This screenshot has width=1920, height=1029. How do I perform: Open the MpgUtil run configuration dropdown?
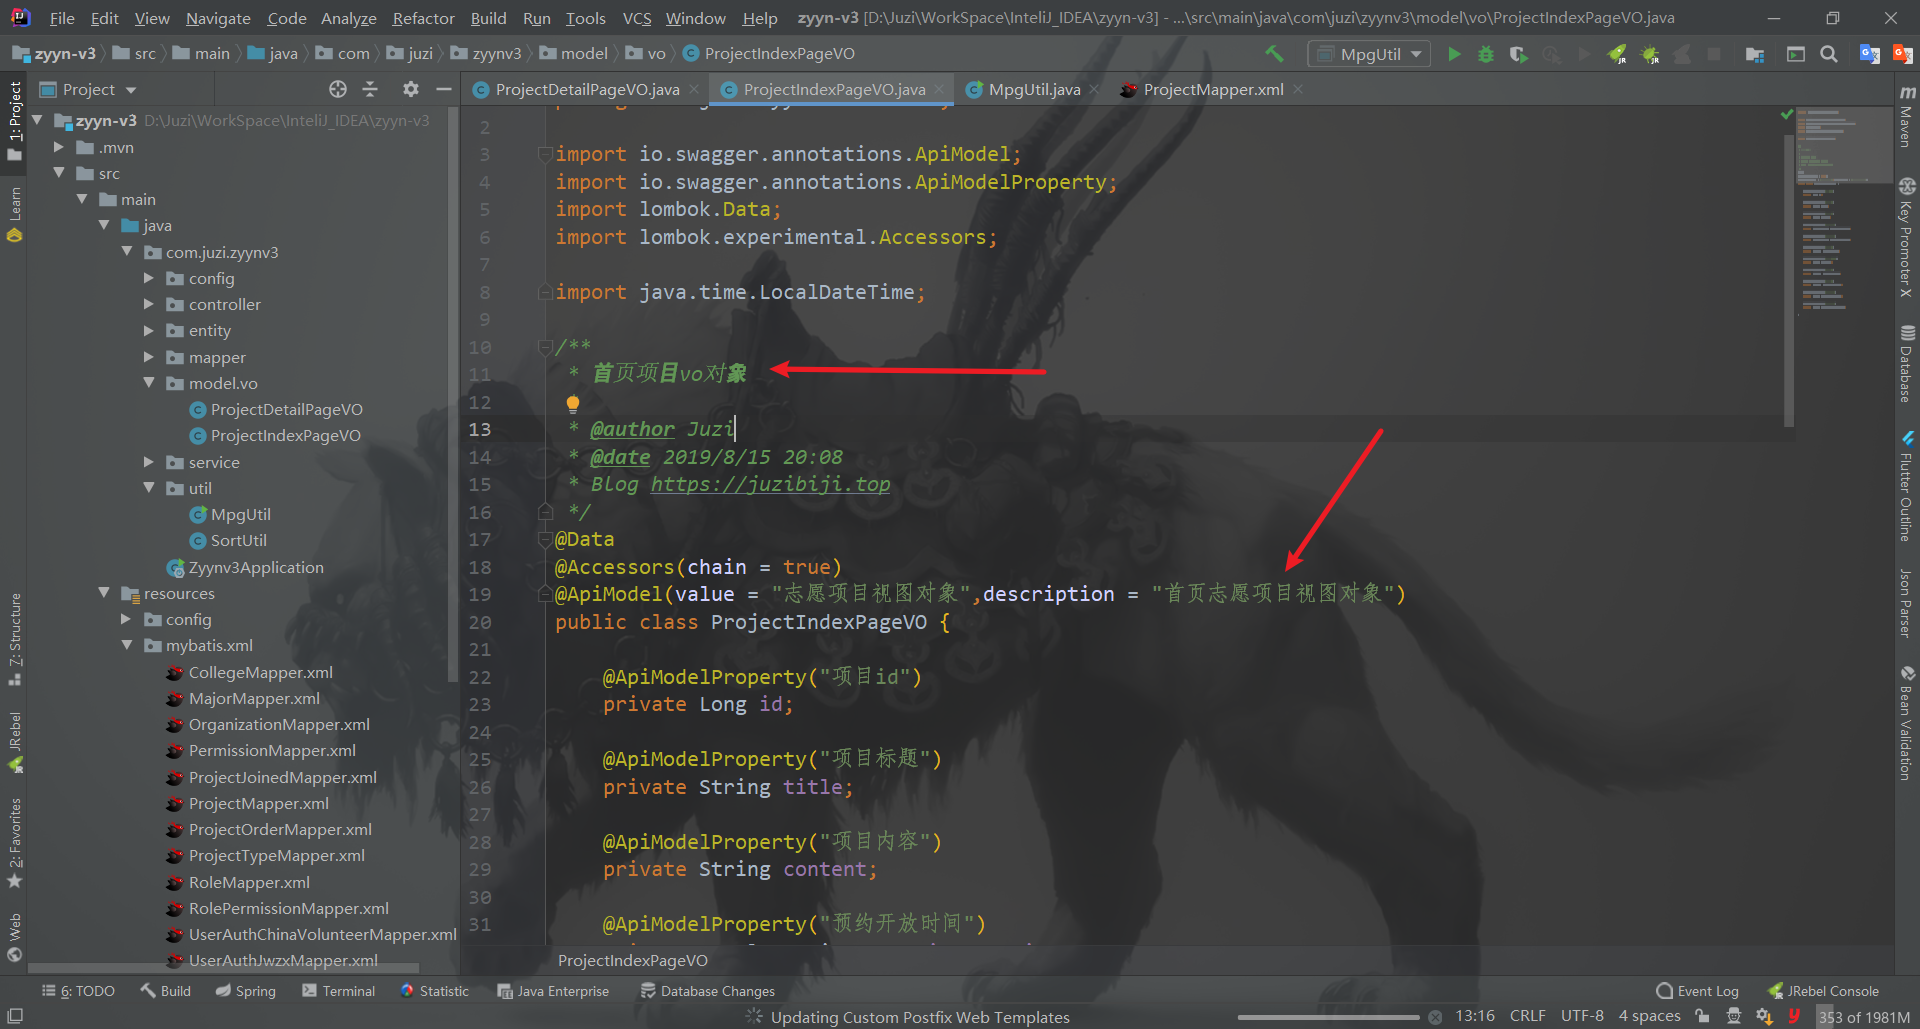point(1369,54)
